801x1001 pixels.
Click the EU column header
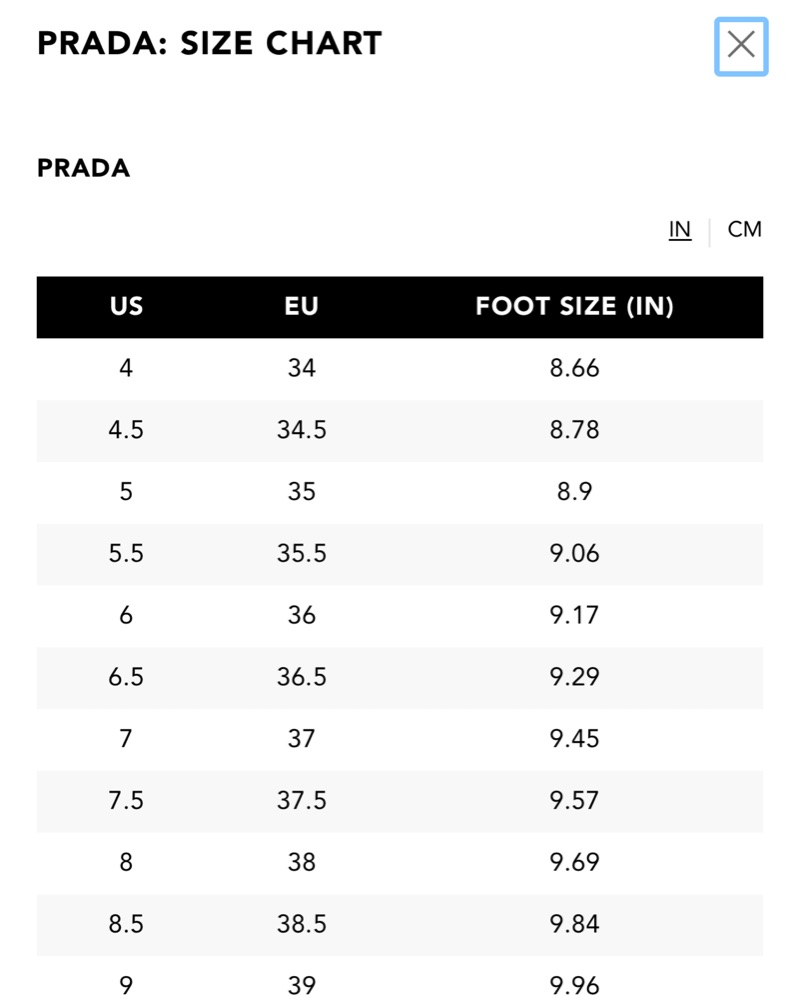pos(301,306)
